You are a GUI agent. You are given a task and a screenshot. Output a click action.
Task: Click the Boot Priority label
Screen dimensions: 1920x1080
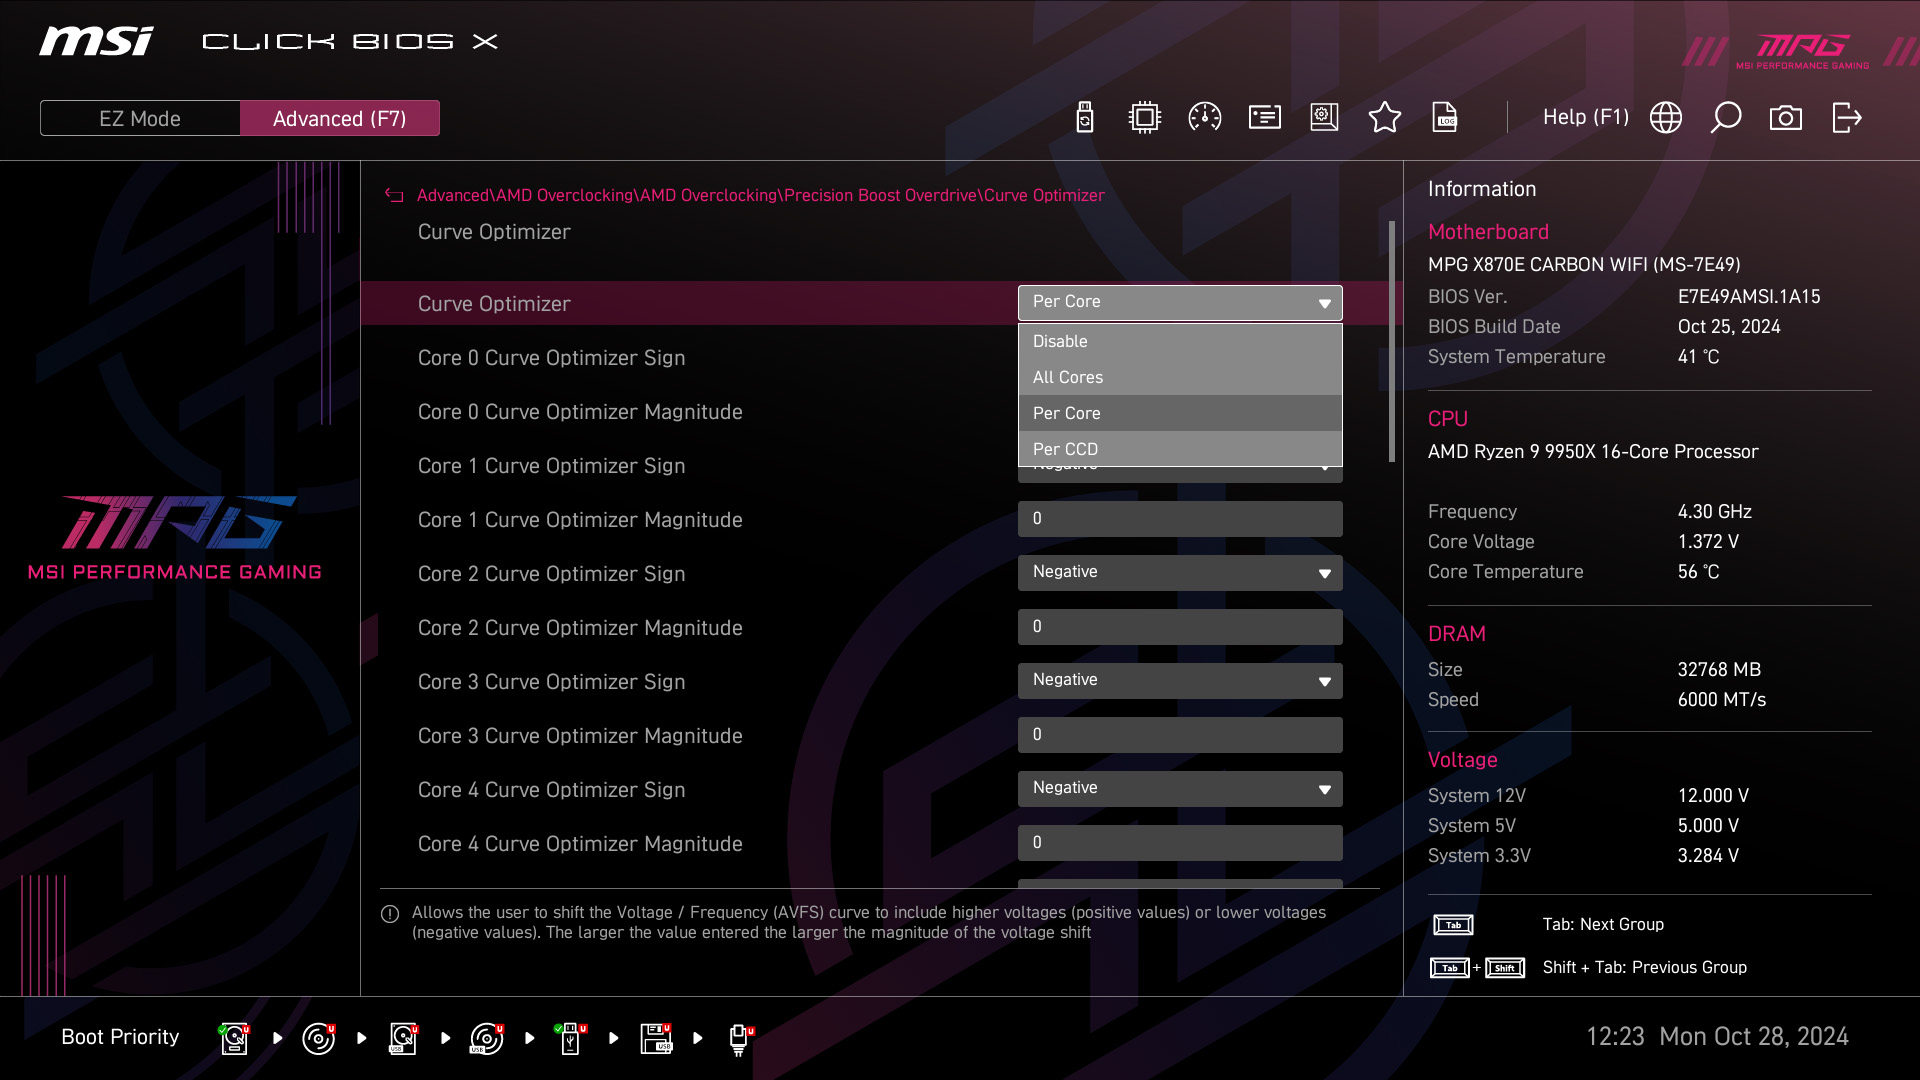(120, 1037)
